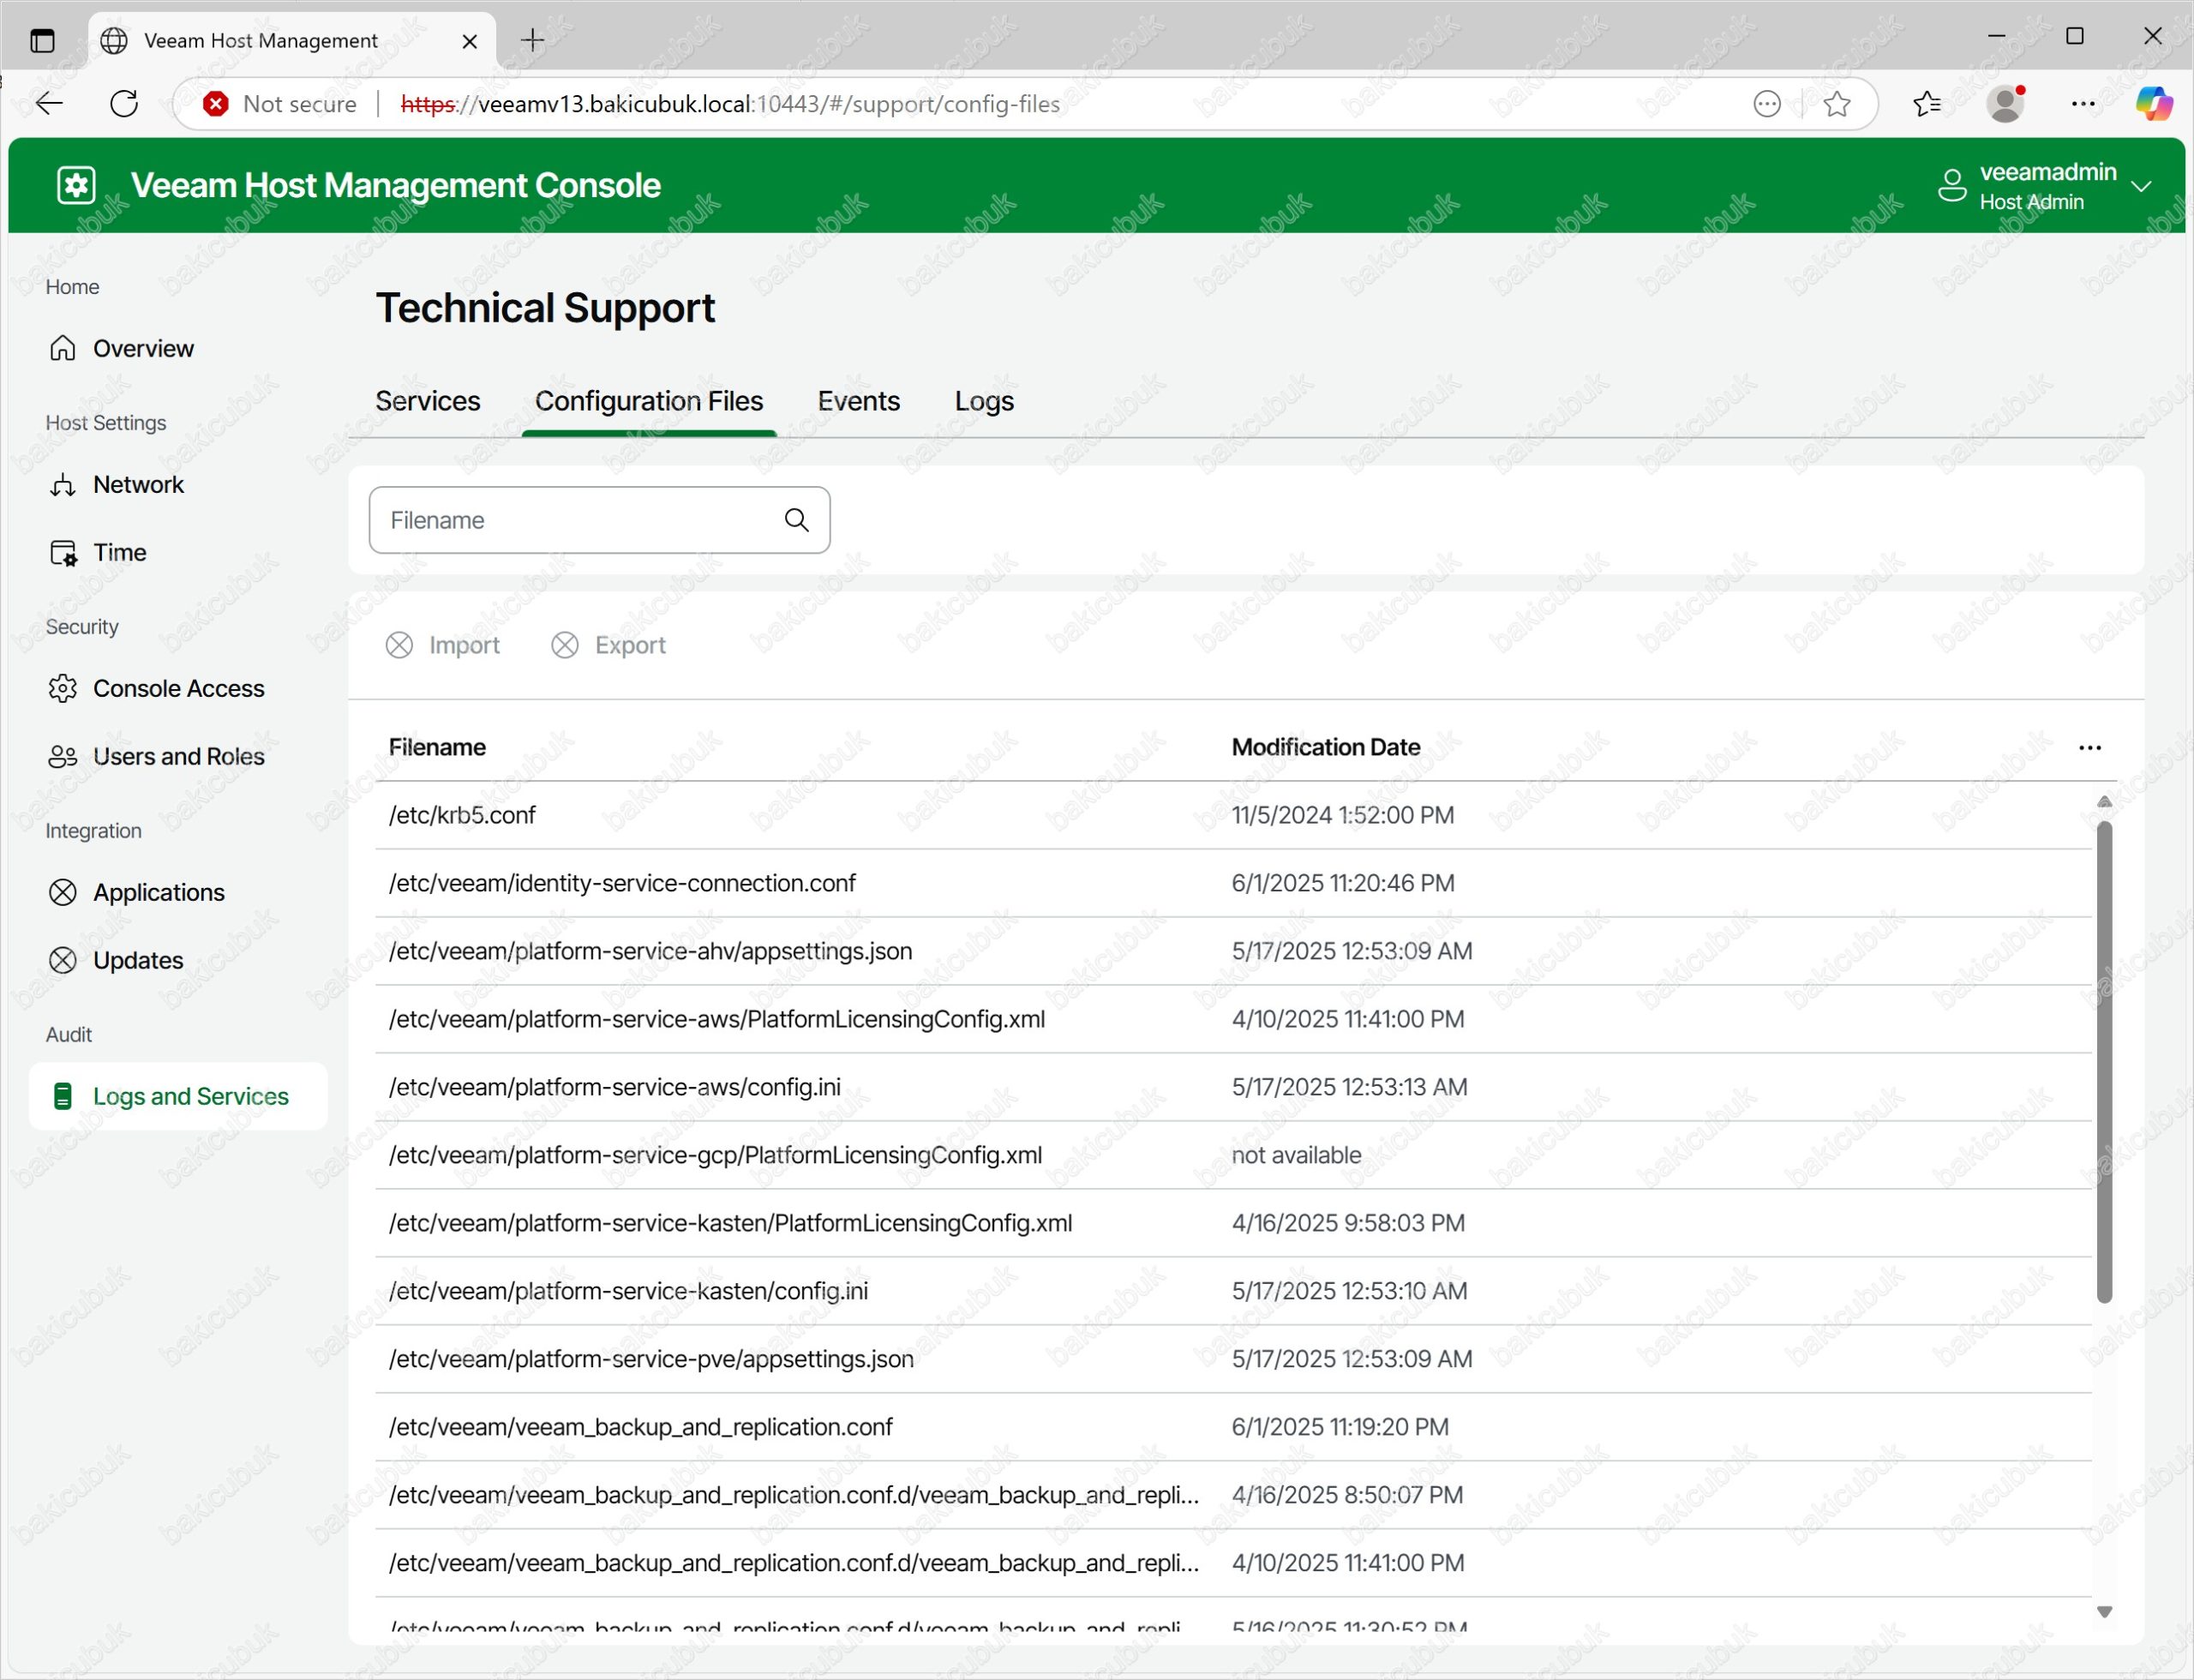
Task: Click the 11/5/2024 1:52:00 PM date cell
Action: pos(1342,815)
